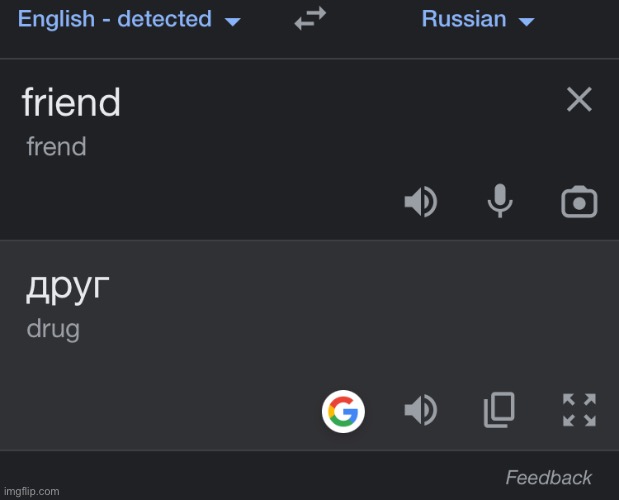
Task: Choose the "Russian" target language label
Action: (466, 19)
